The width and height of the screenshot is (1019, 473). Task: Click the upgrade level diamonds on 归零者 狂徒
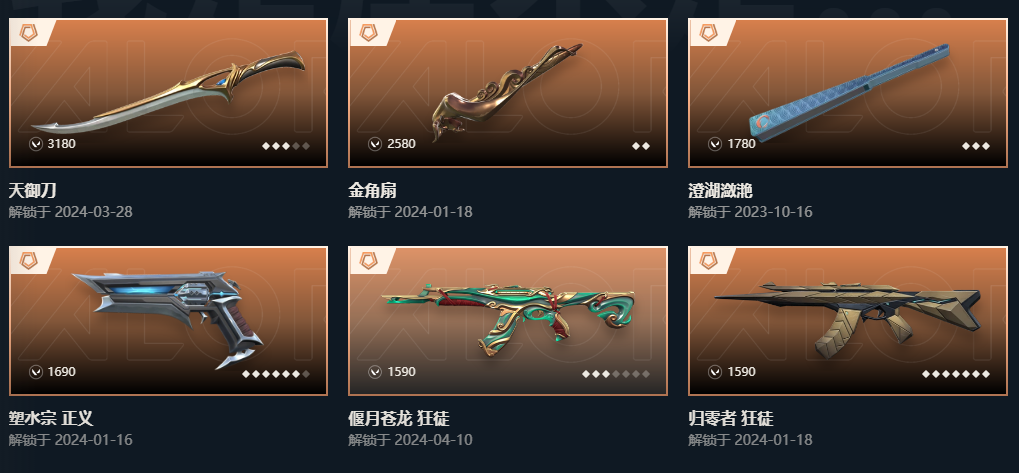point(956,374)
